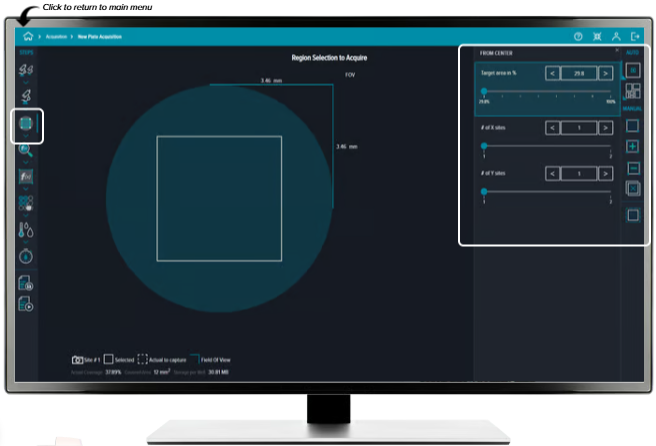656x446 pixels.
Task: Open the Acquisition breadcrumb link
Action: (56, 37)
